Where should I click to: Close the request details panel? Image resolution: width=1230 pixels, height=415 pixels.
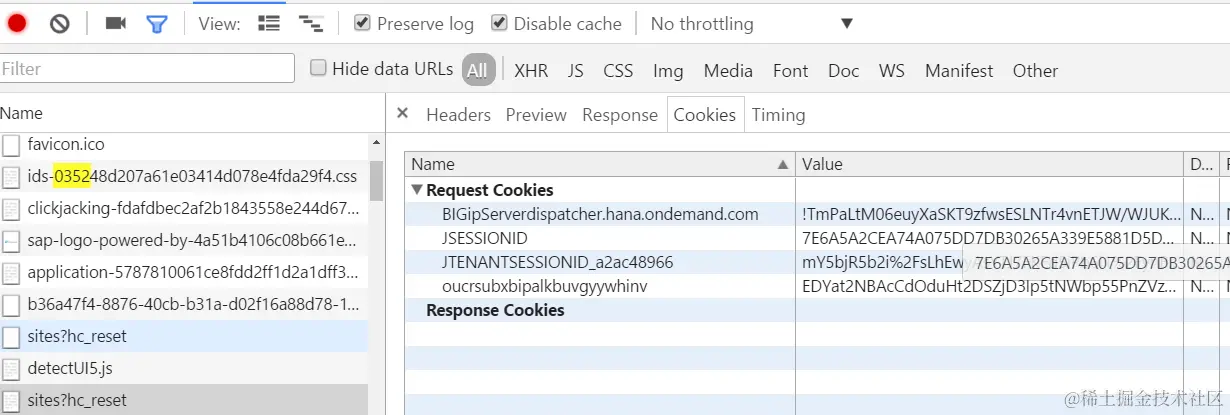[x=403, y=114]
